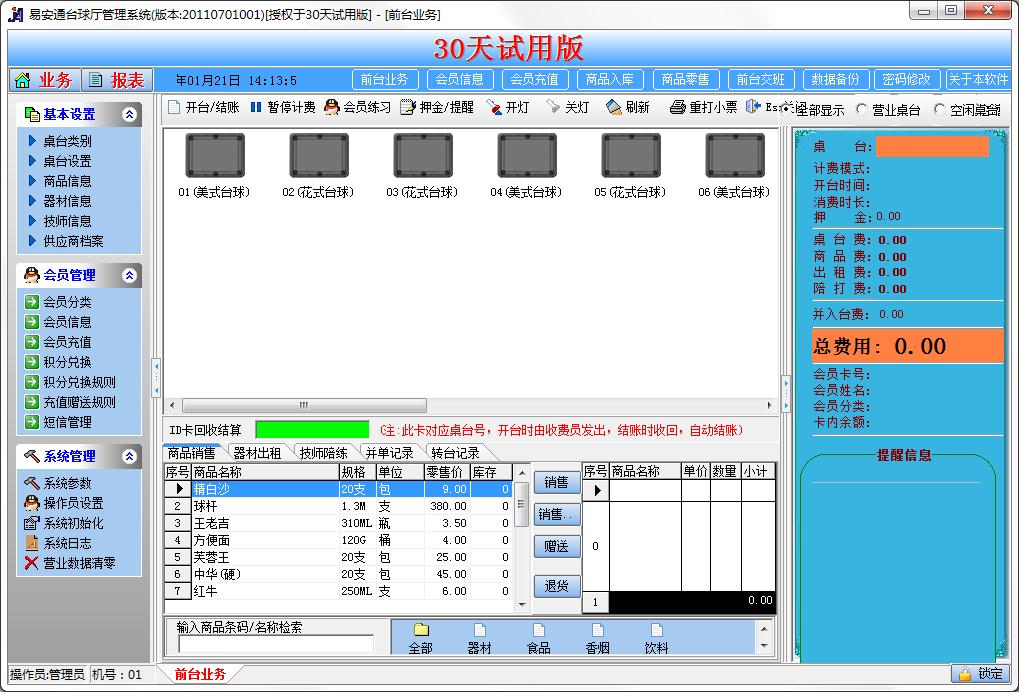Click the 赠送 gift button
1019x692 pixels.
pos(556,546)
